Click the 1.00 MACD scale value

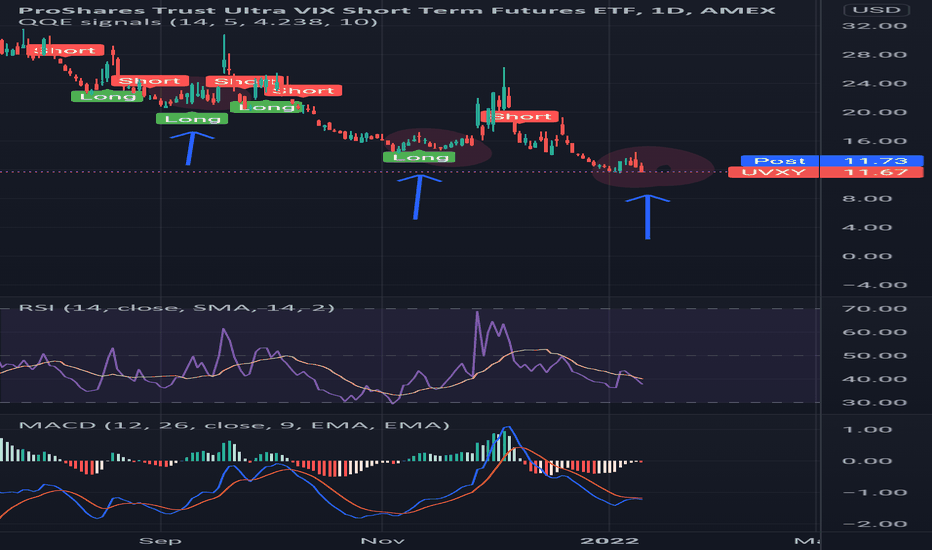coord(867,429)
